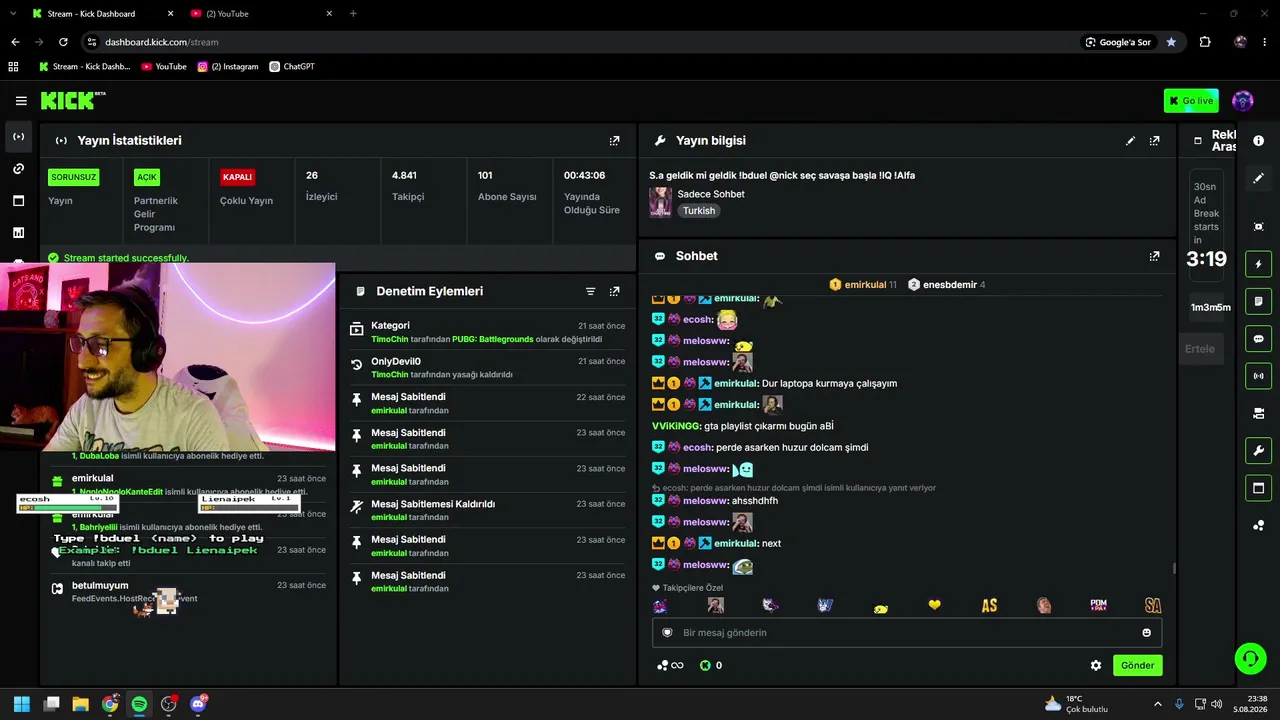This screenshot has height=720, width=1280.
Task: Pop out the Yayın bilgisi panel
Action: coord(1155,141)
